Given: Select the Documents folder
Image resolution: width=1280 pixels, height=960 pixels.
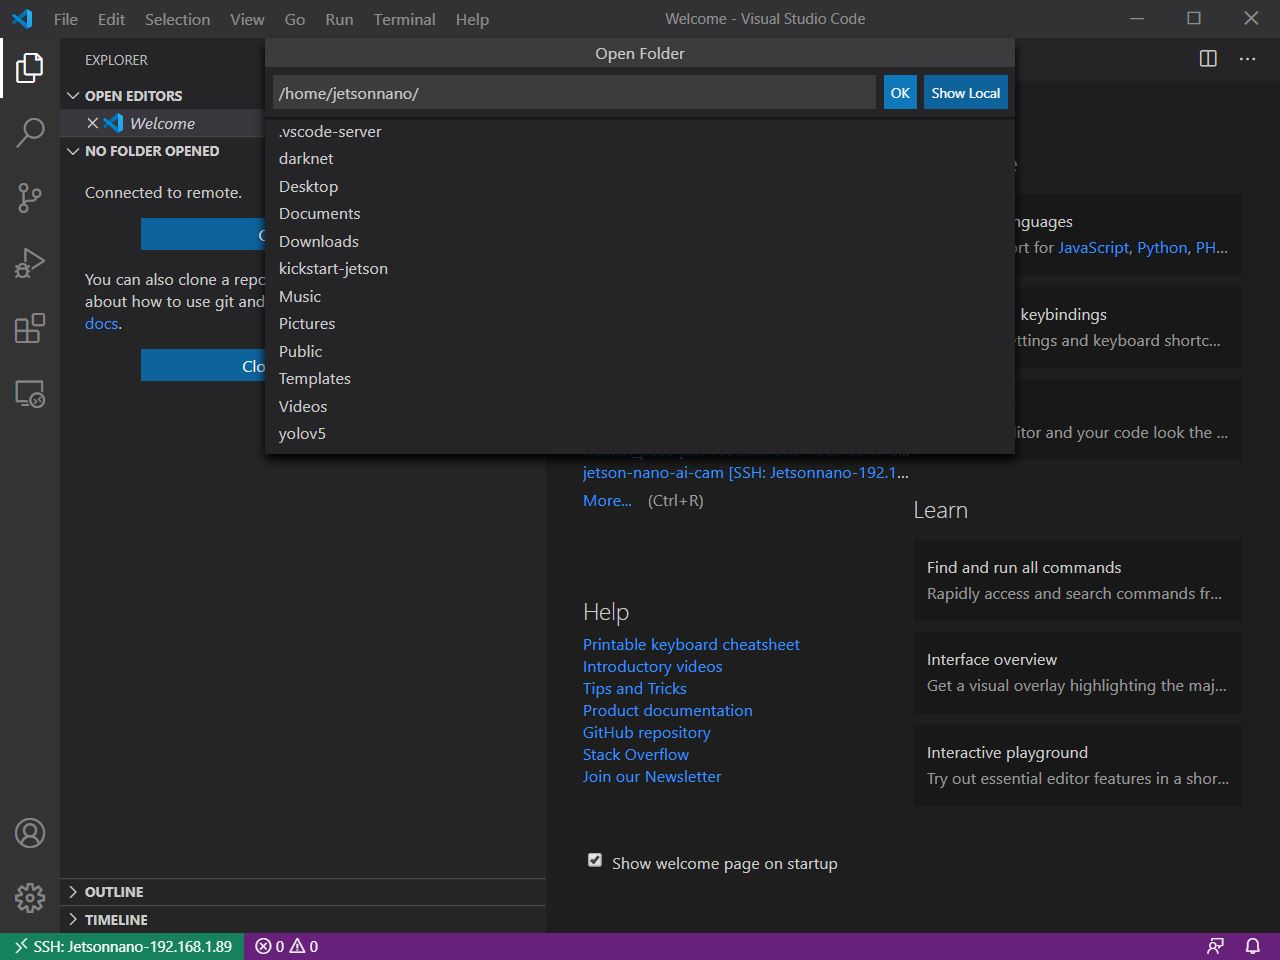Looking at the screenshot, I should [640, 214].
